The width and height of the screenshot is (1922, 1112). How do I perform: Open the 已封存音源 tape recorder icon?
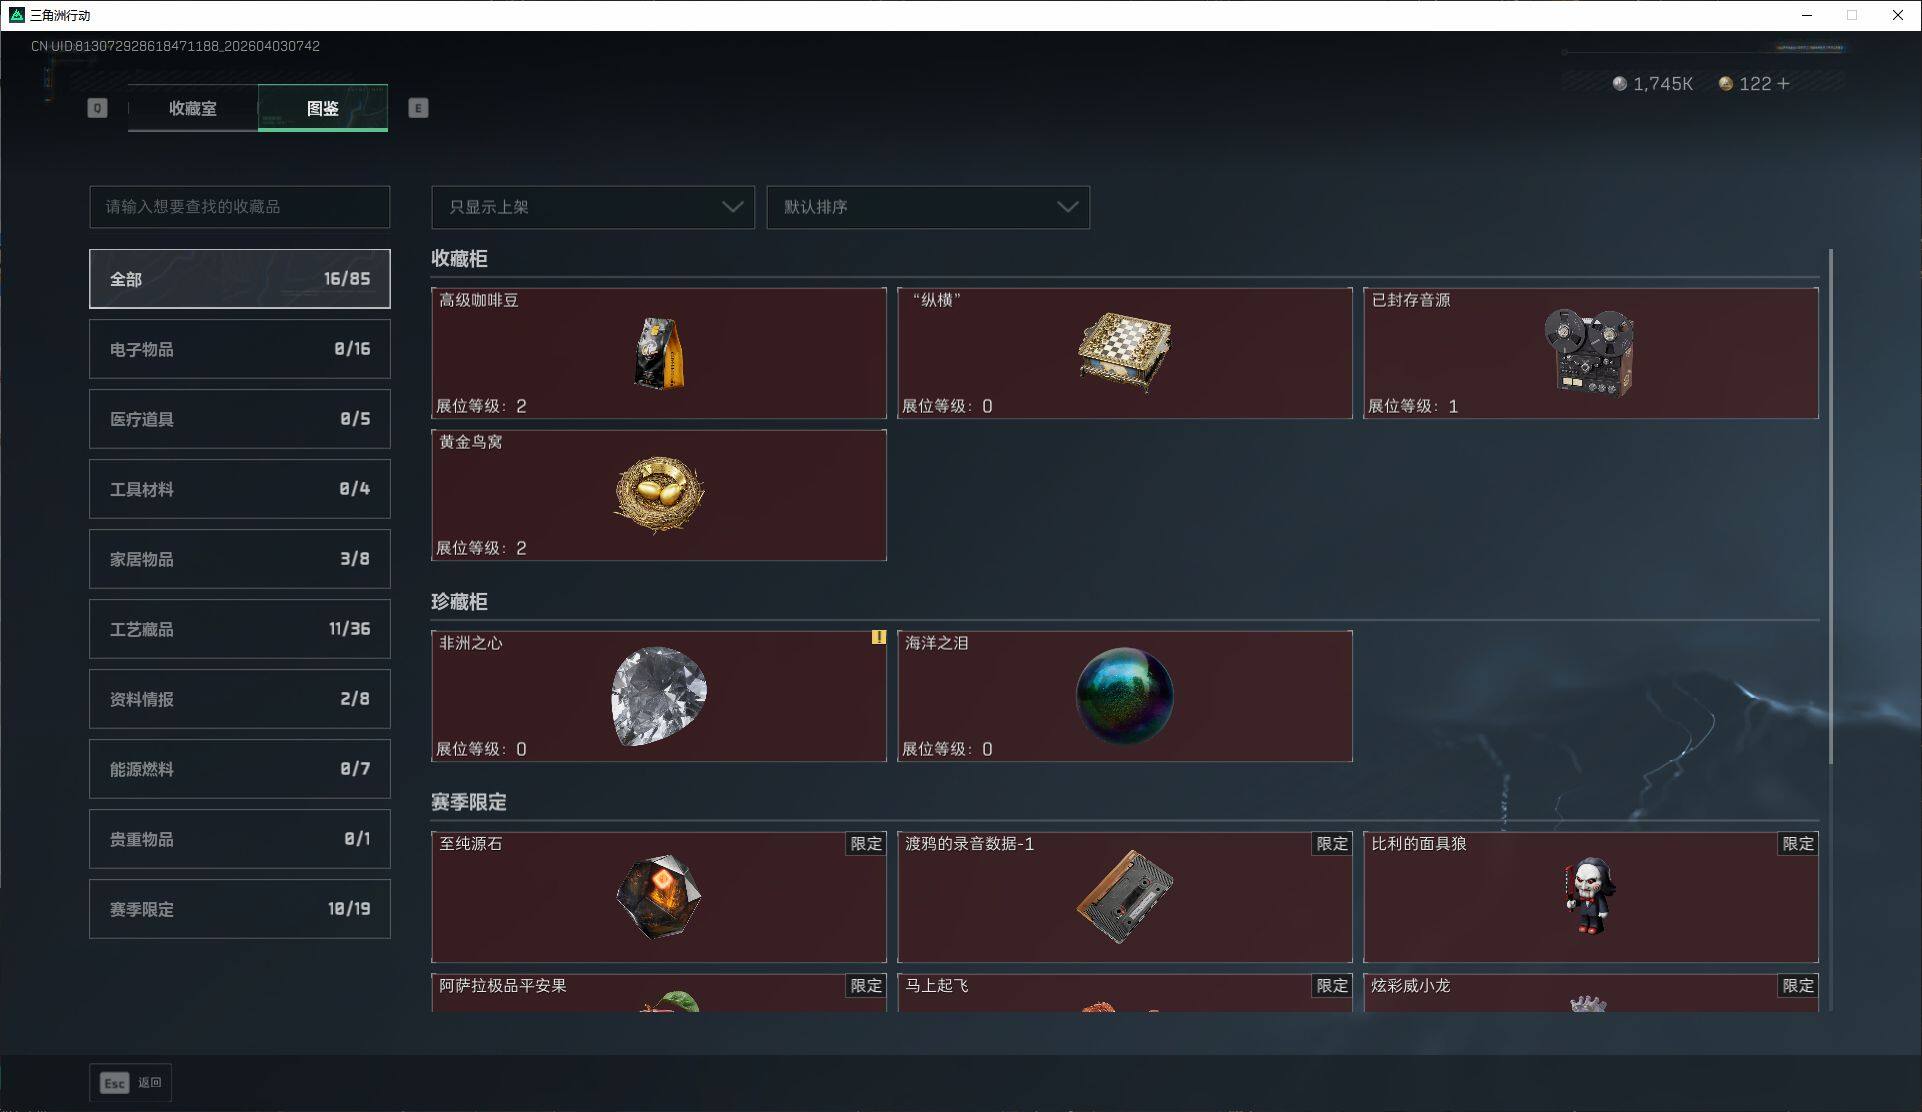click(1589, 352)
